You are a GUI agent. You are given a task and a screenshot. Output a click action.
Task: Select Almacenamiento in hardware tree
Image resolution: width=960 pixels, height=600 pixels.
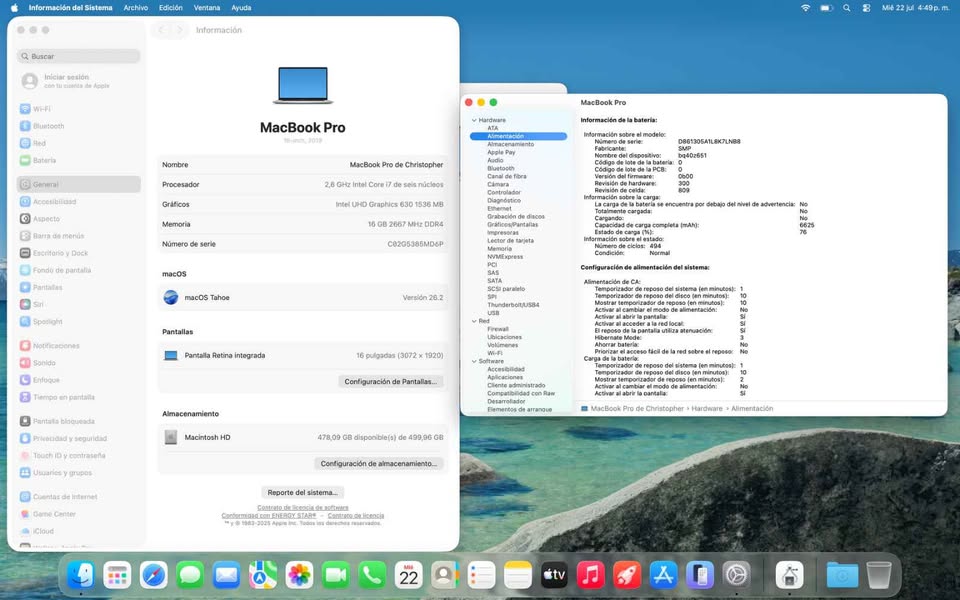coord(511,144)
